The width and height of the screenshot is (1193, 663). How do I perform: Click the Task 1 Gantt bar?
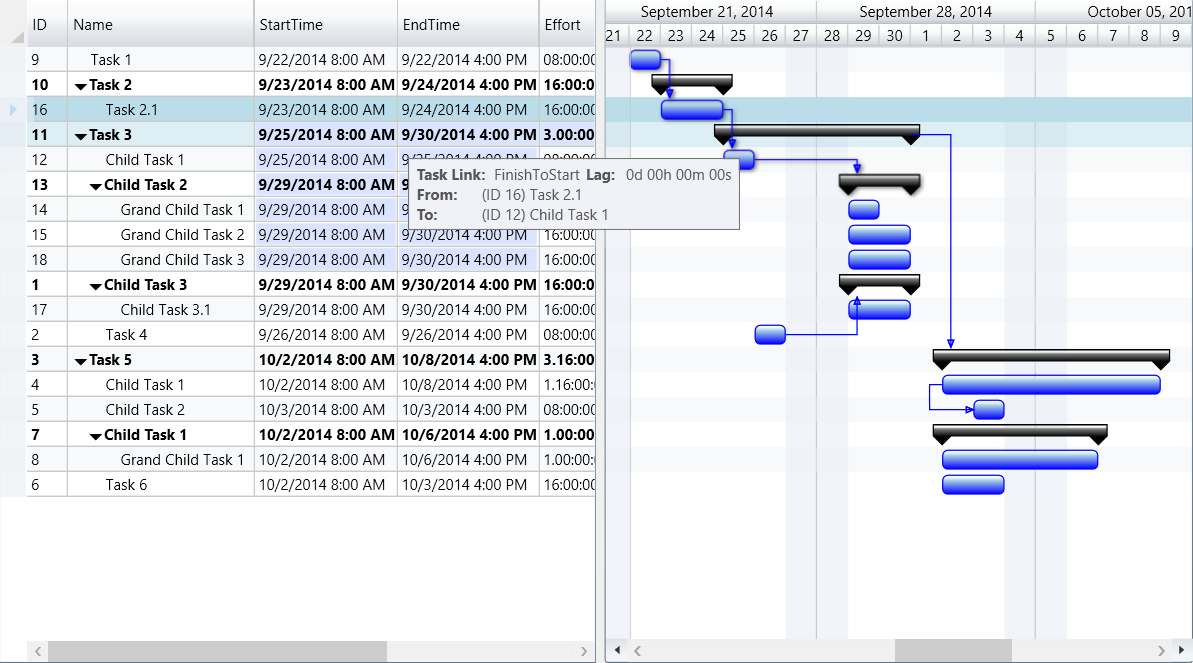(645, 59)
